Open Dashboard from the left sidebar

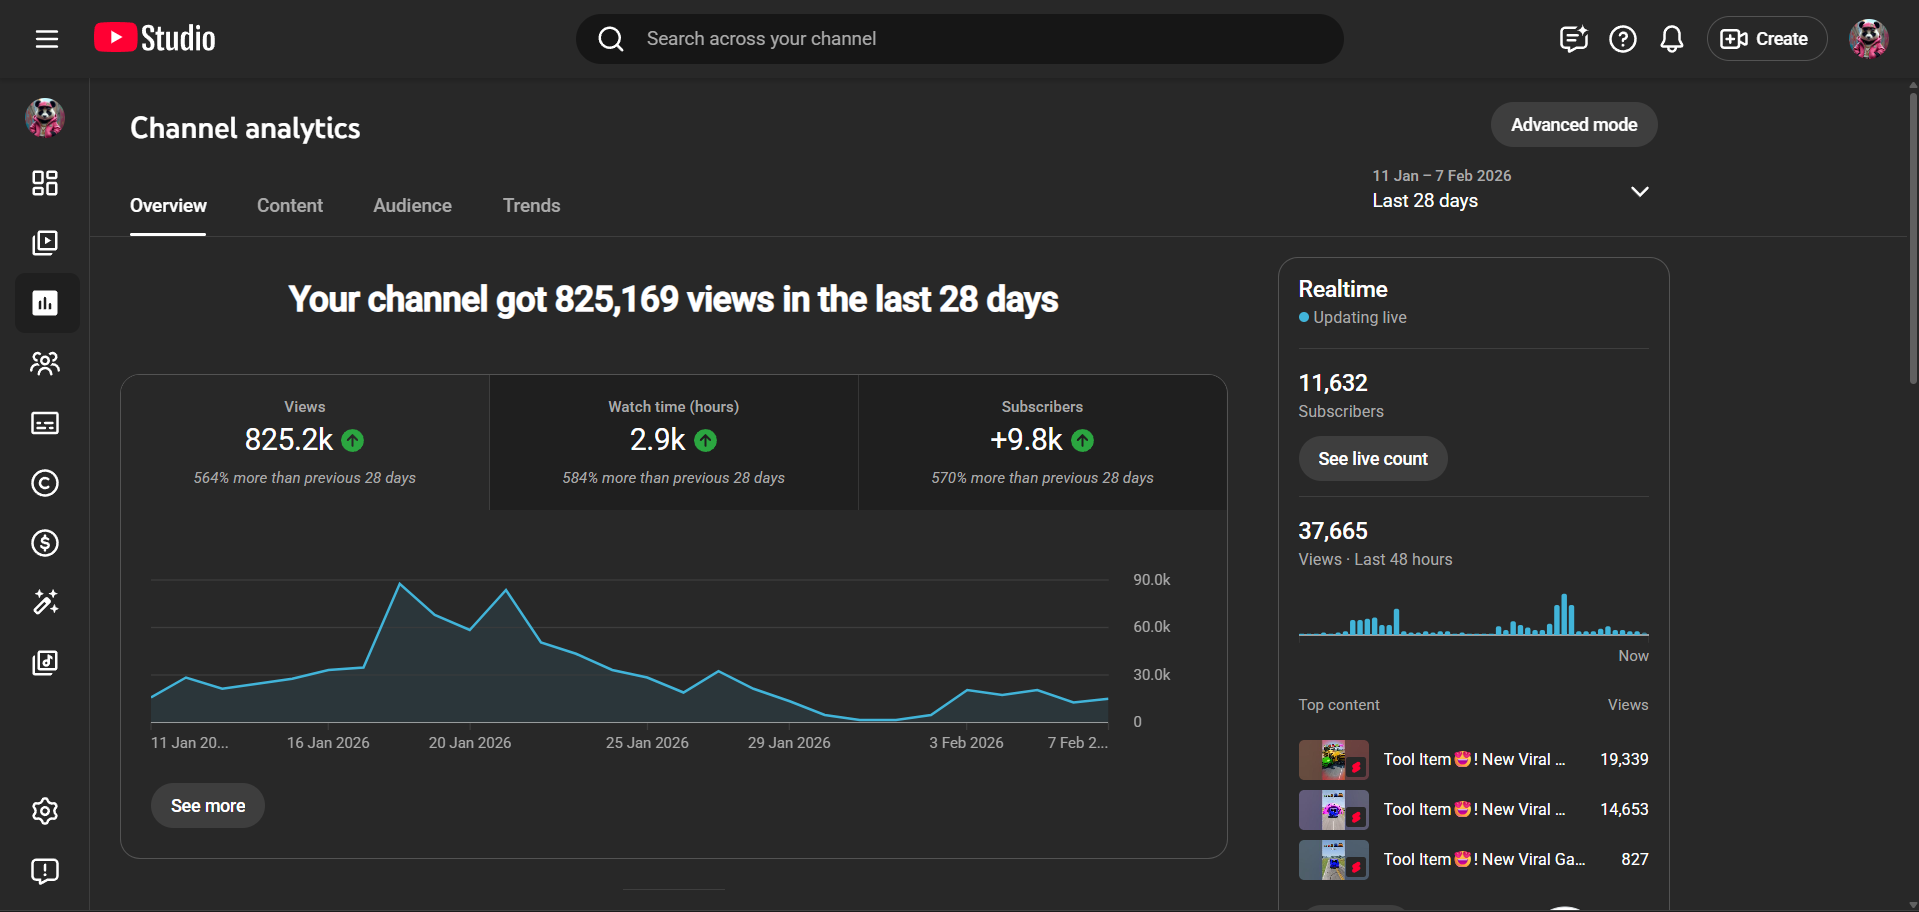(45, 183)
